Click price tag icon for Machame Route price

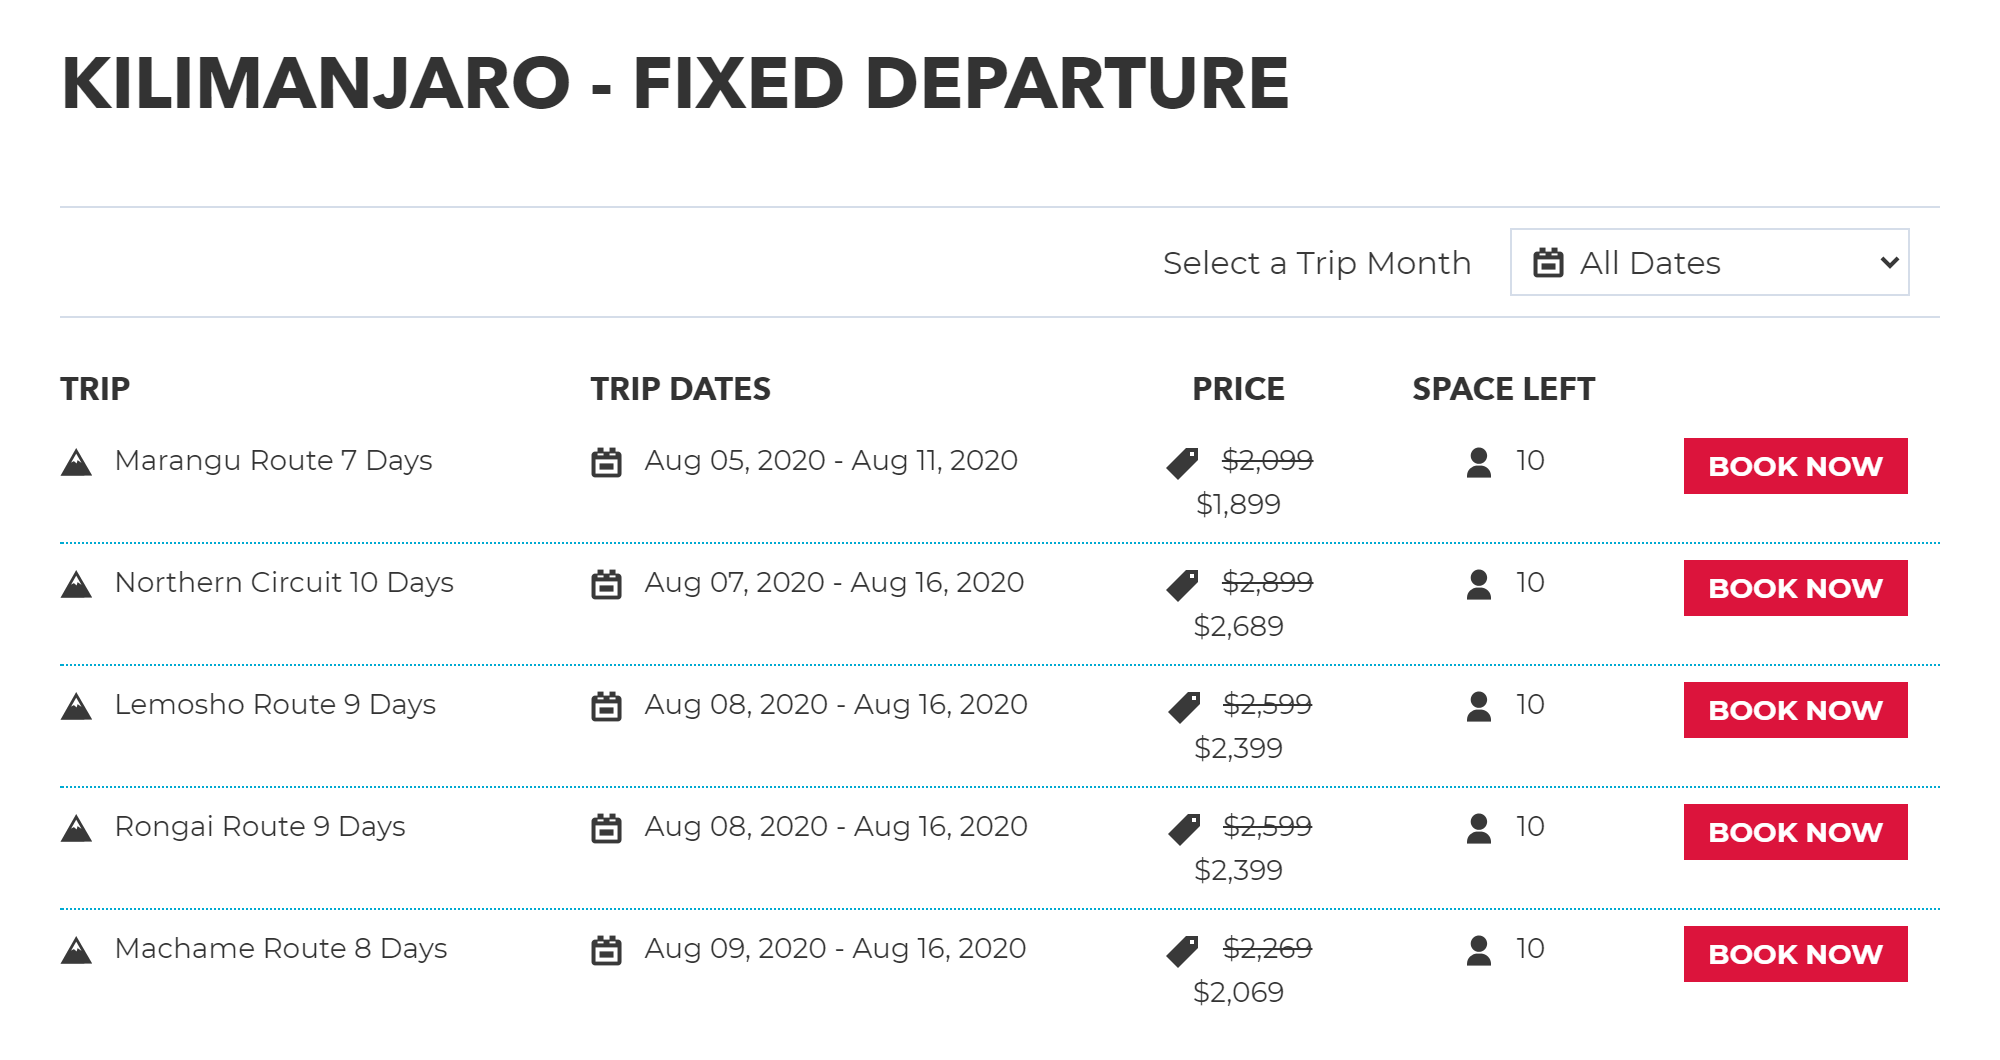coord(1183,951)
